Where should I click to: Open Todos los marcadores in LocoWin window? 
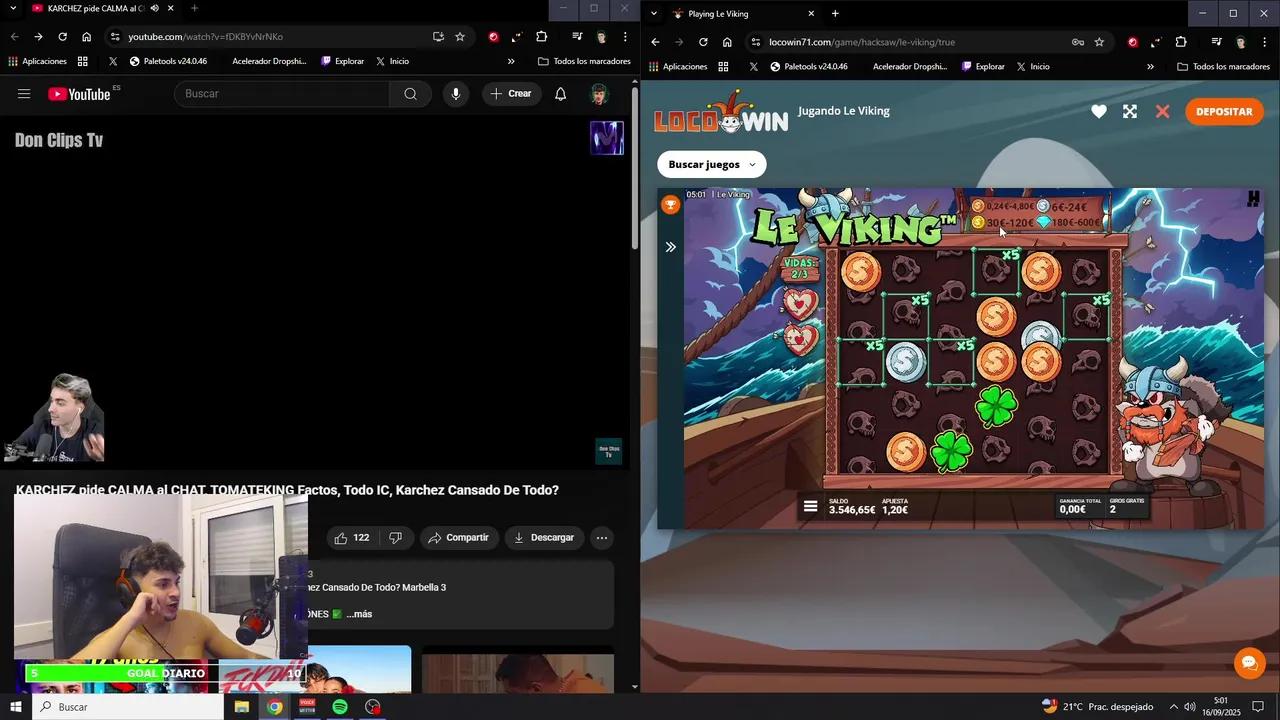(x=1223, y=67)
